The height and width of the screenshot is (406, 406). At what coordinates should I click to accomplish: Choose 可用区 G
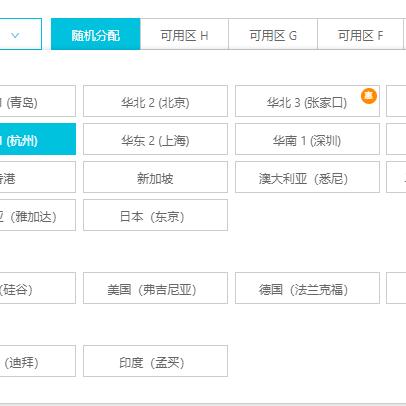pos(273,34)
